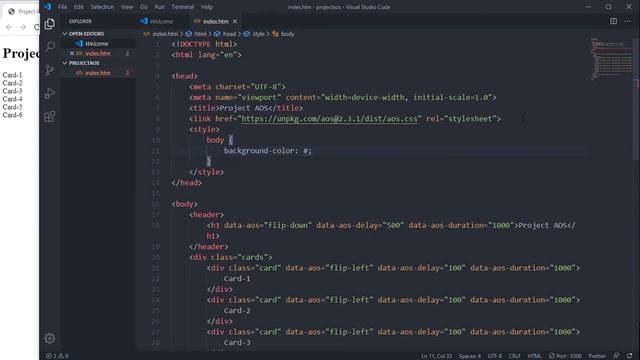640x360 pixels.
Task: Open the View menu
Action: (127, 7)
